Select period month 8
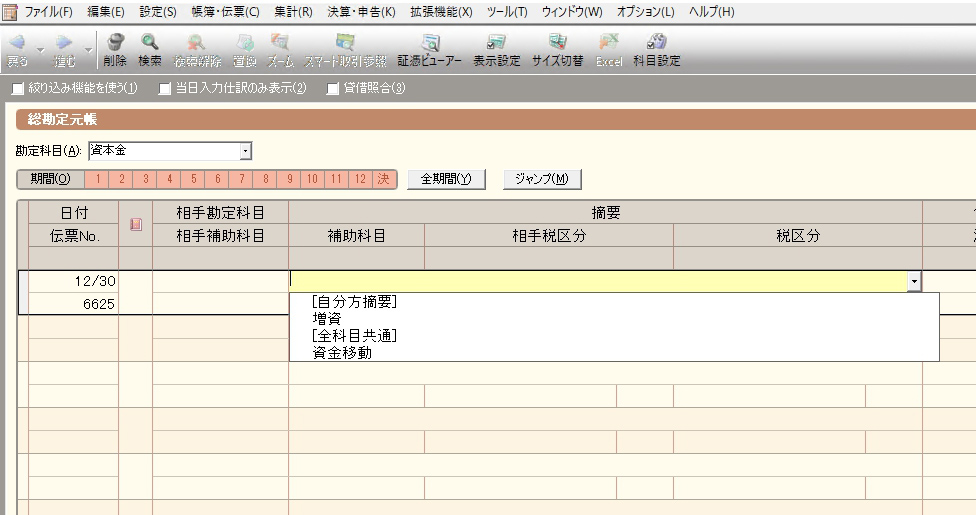The width and height of the screenshot is (976, 515). coord(265,179)
